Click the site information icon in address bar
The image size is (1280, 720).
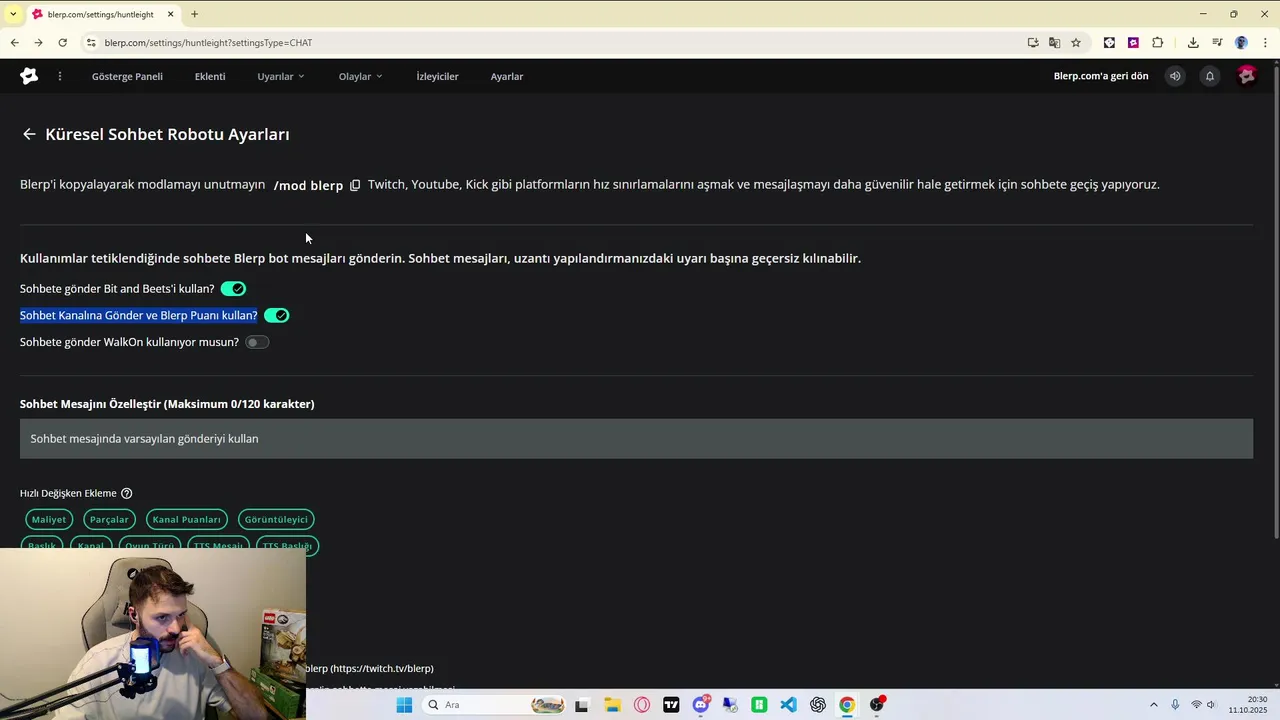click(91, 43)
